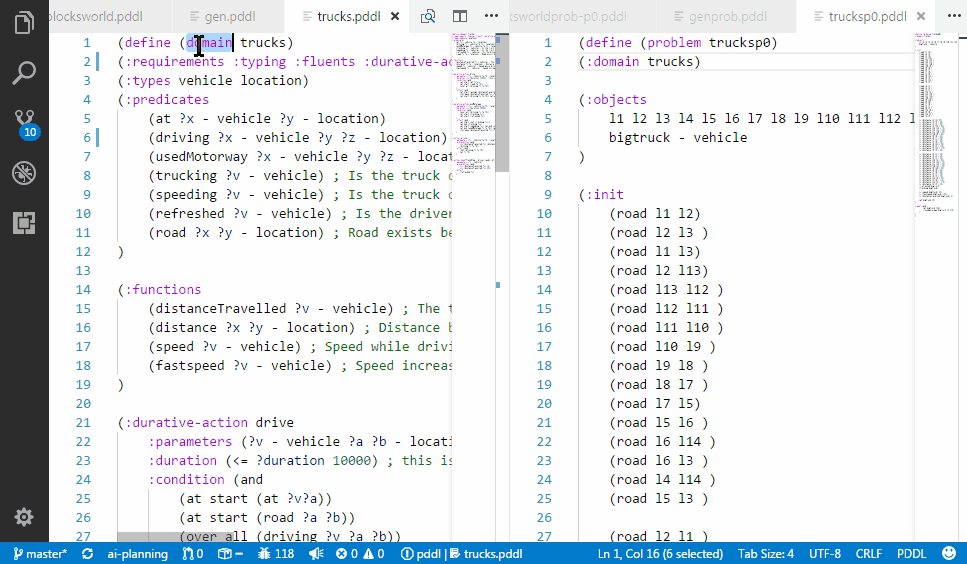The width and height of the screenshot is (967, 564).
Task: Change end of line sequence CRLF
Action: point(868,554)
